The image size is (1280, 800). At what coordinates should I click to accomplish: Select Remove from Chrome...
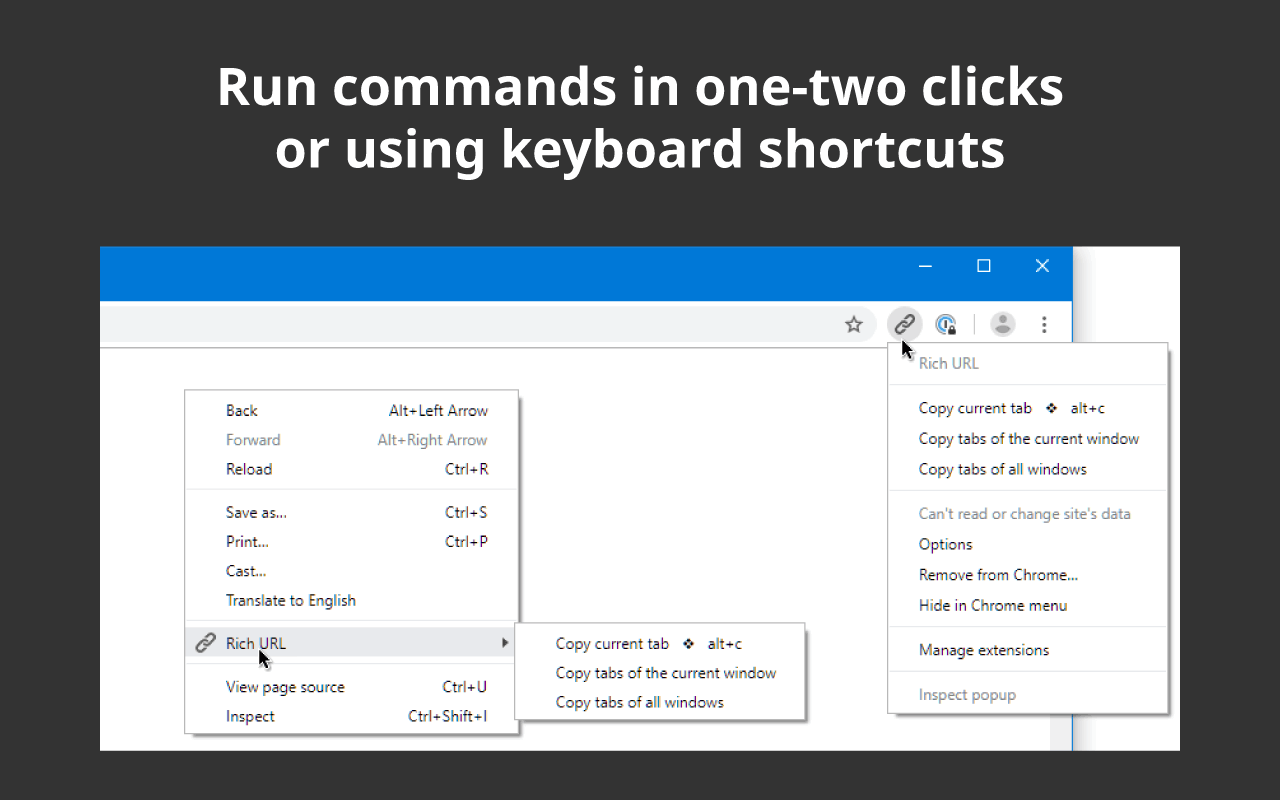pos(1028,575)
